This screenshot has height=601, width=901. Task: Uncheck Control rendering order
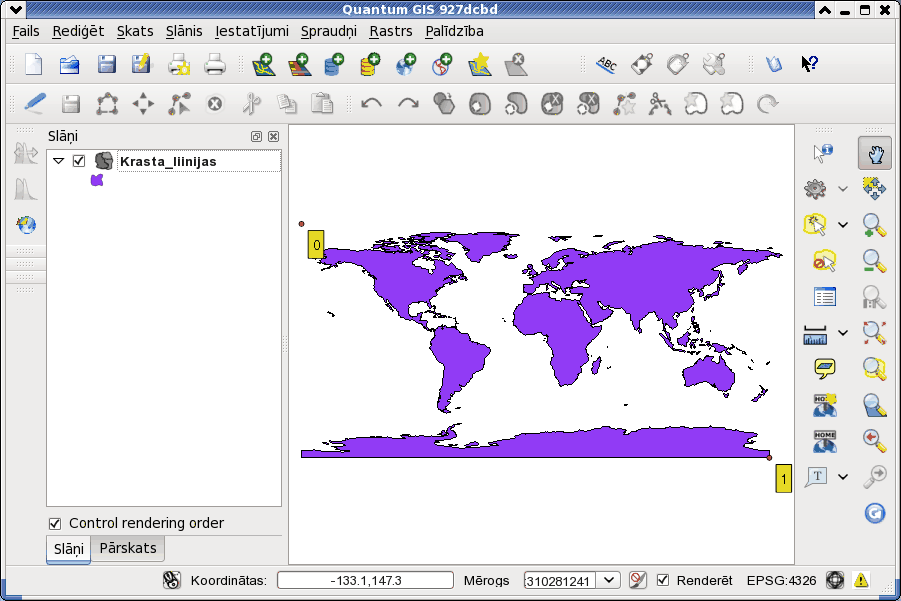pos(55,523)
